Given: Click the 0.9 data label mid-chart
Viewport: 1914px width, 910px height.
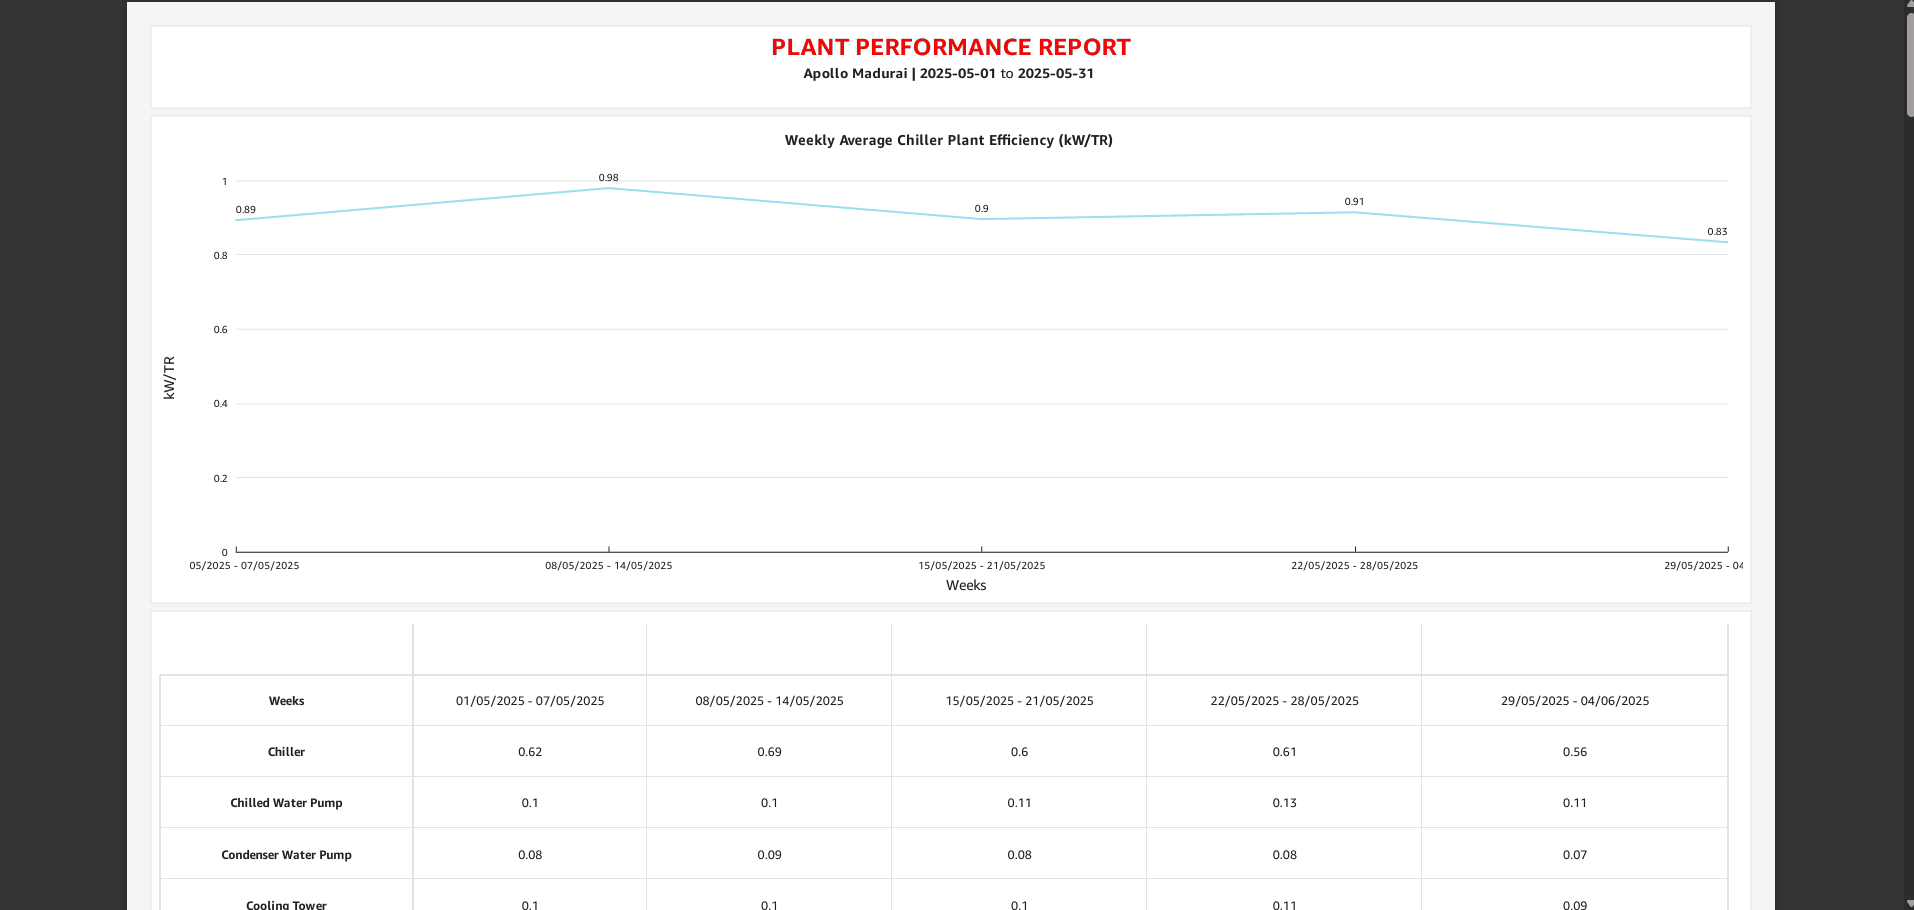Looking at the screenshot, I should (x=981, y=209).
